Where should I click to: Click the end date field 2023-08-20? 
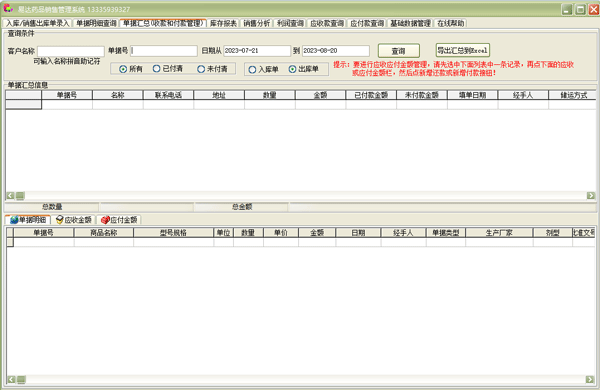pyautogui.click(x=336, y=51)
